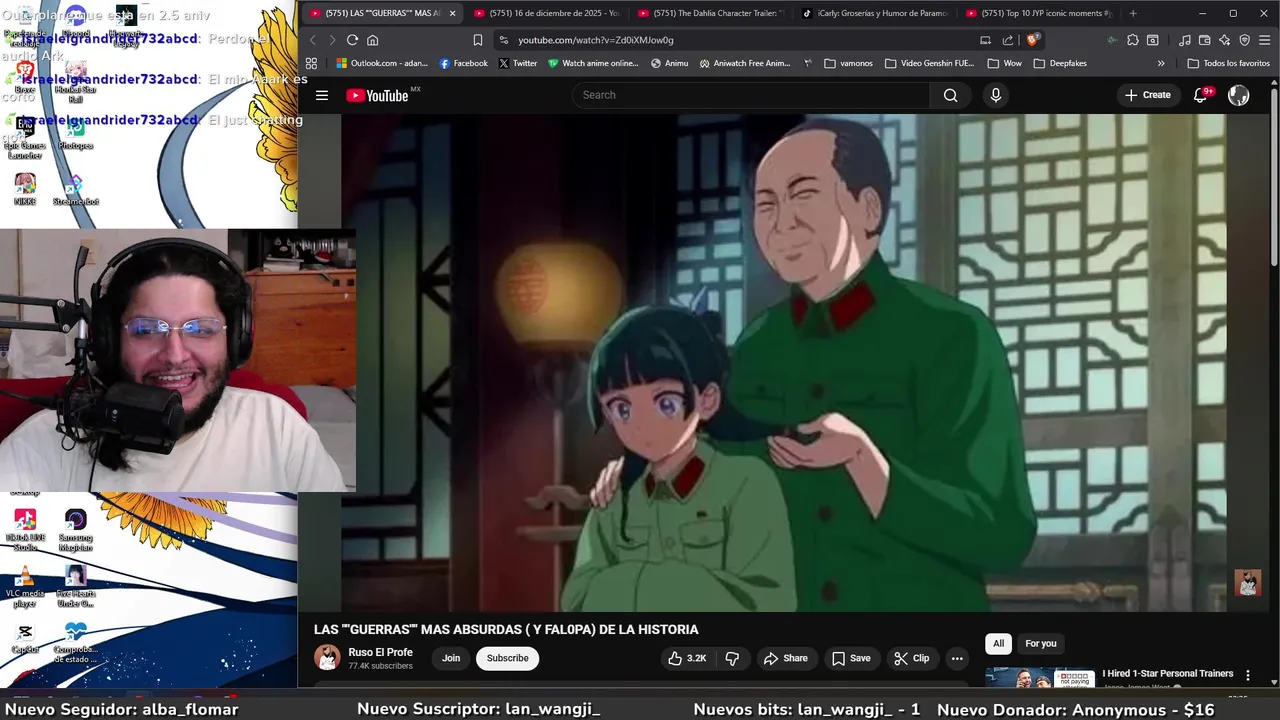The image size is (1280, 720).
Task: Reload the page in the browser
Action: [352, 40]
